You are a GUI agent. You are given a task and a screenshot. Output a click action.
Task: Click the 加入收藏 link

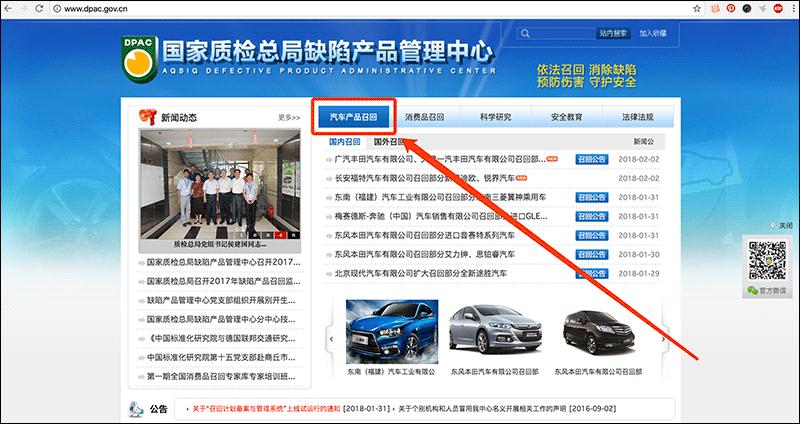(x=651, y=34)
